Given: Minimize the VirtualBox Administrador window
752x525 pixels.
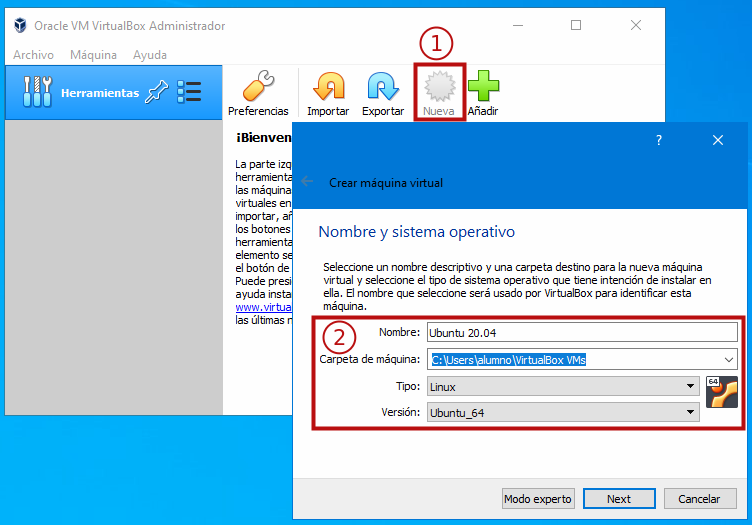Looking at the screenshot, I should [x=517, y=25].
